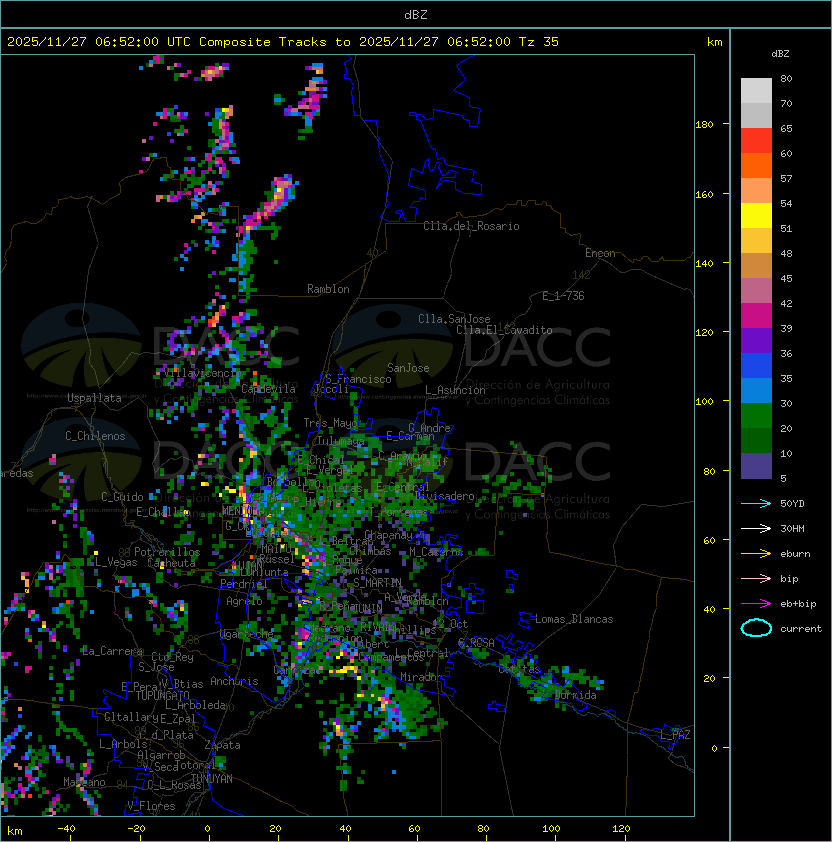Click the 'C_Chilenos' map label

point(95,436)
